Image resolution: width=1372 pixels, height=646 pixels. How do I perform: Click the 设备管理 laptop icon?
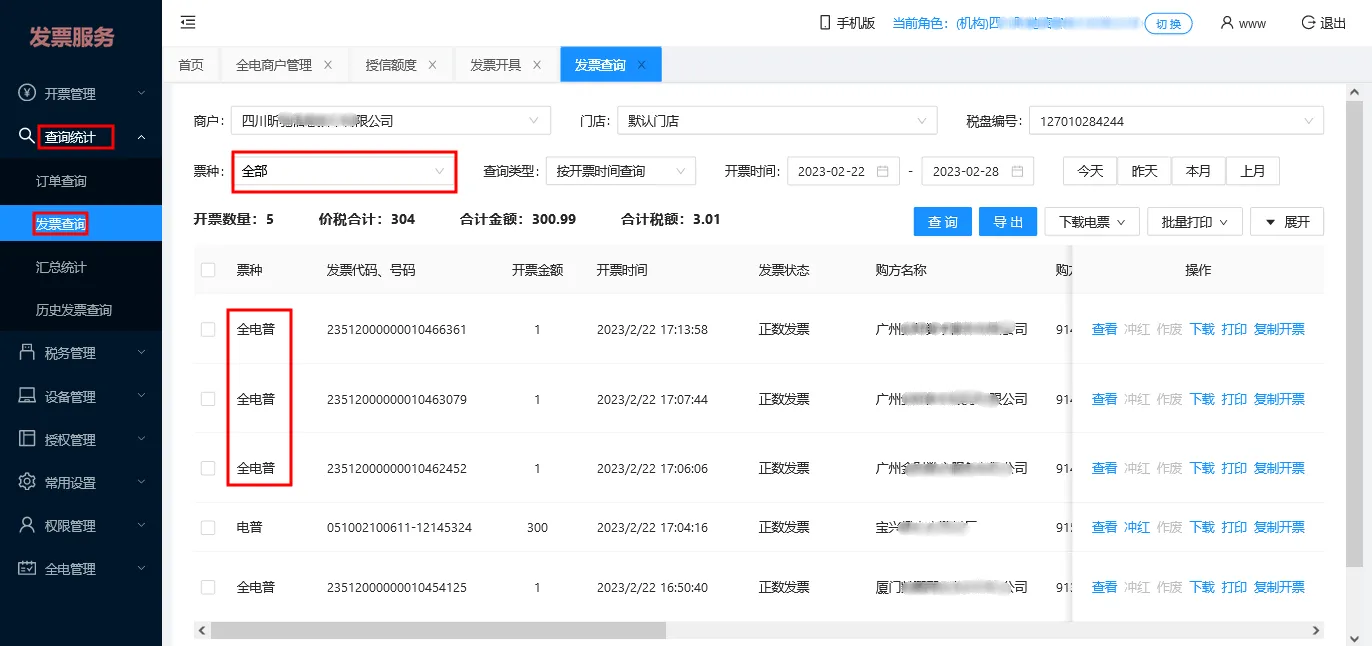click(x=27, y=396)
